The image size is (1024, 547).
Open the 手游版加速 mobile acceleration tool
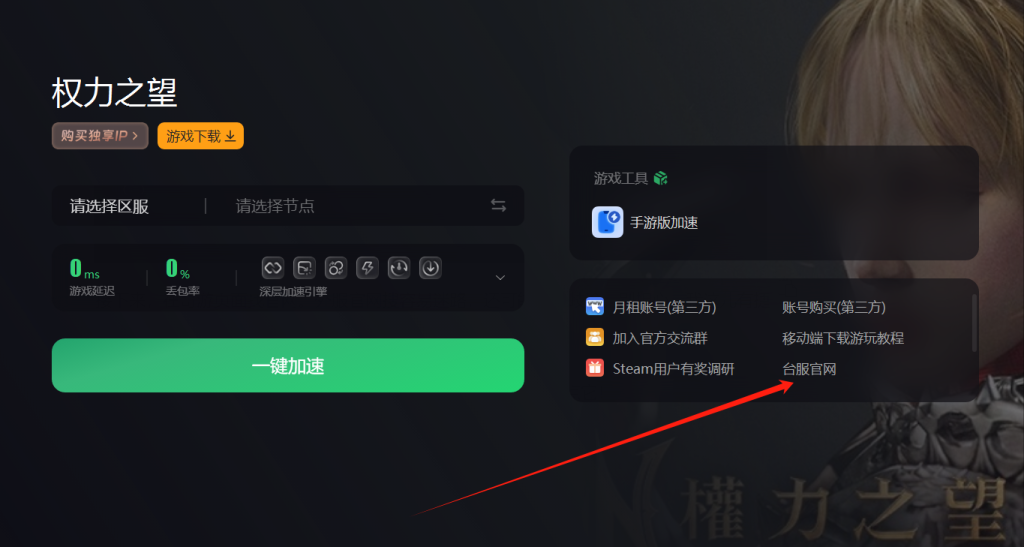pyautogui.click(x=645, y=223)
